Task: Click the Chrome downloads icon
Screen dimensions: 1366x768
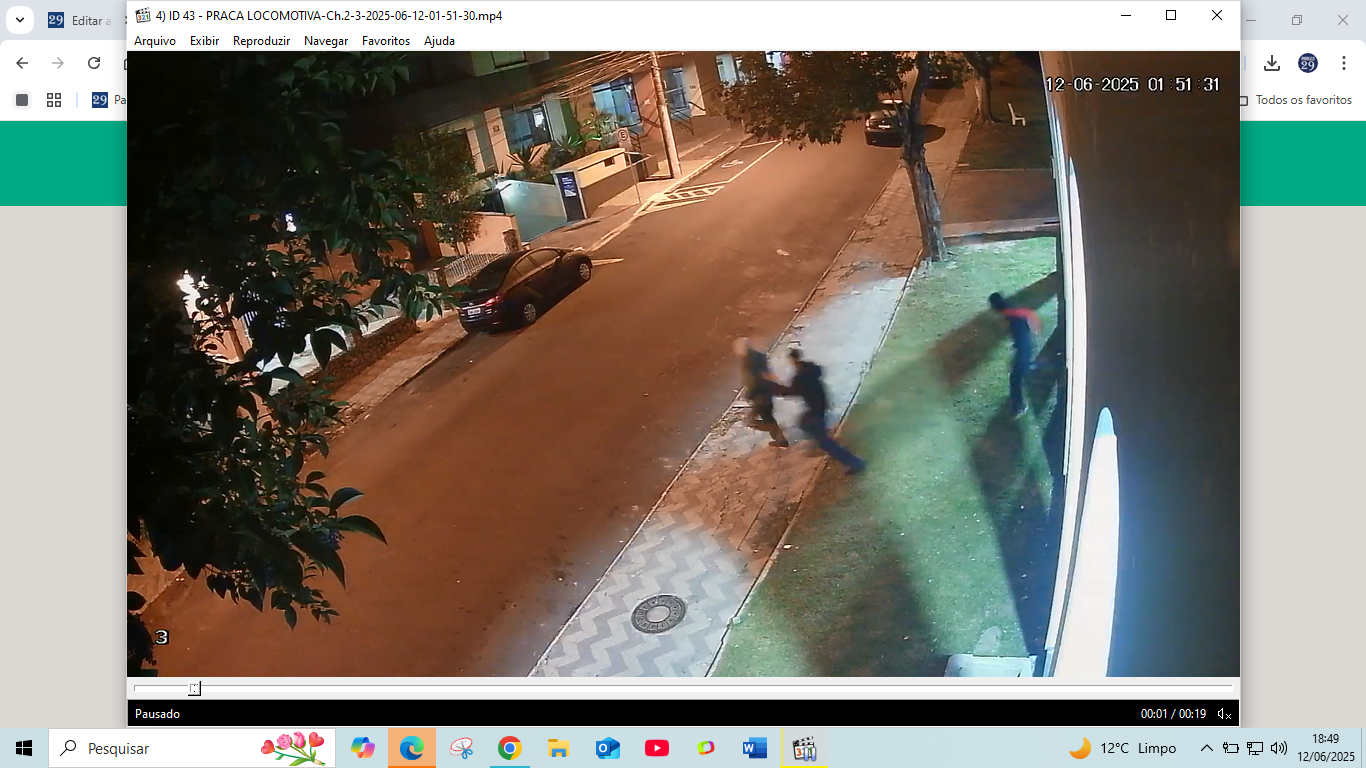Action: [1272, 63]
